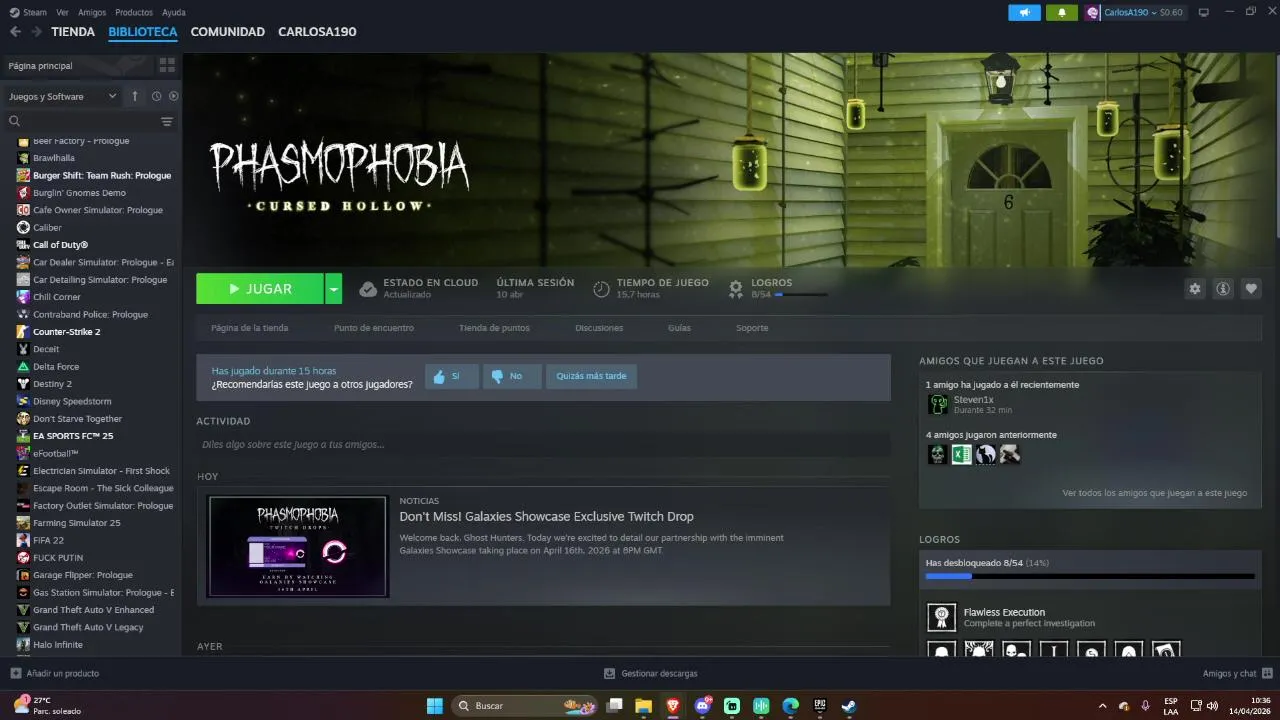Image resolution: width=1280 pixels, height=720 pixels.
Task: Open Soporte tab
Action: 752,328
